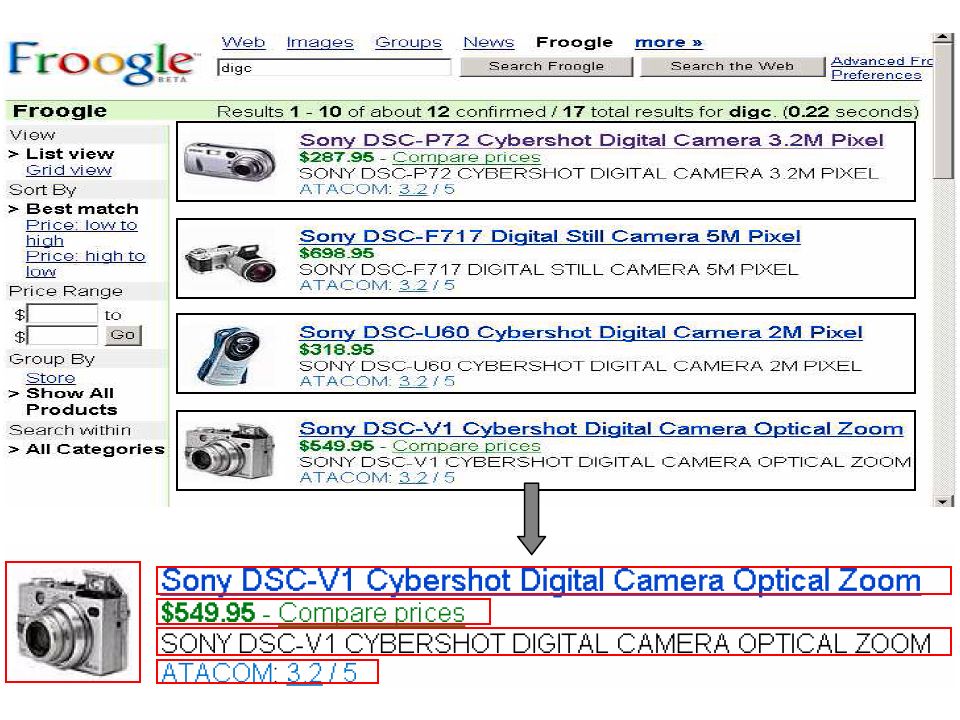Open Sony DSC-P72 Cybershot title link
960x720 pixels.
(591, 140)
